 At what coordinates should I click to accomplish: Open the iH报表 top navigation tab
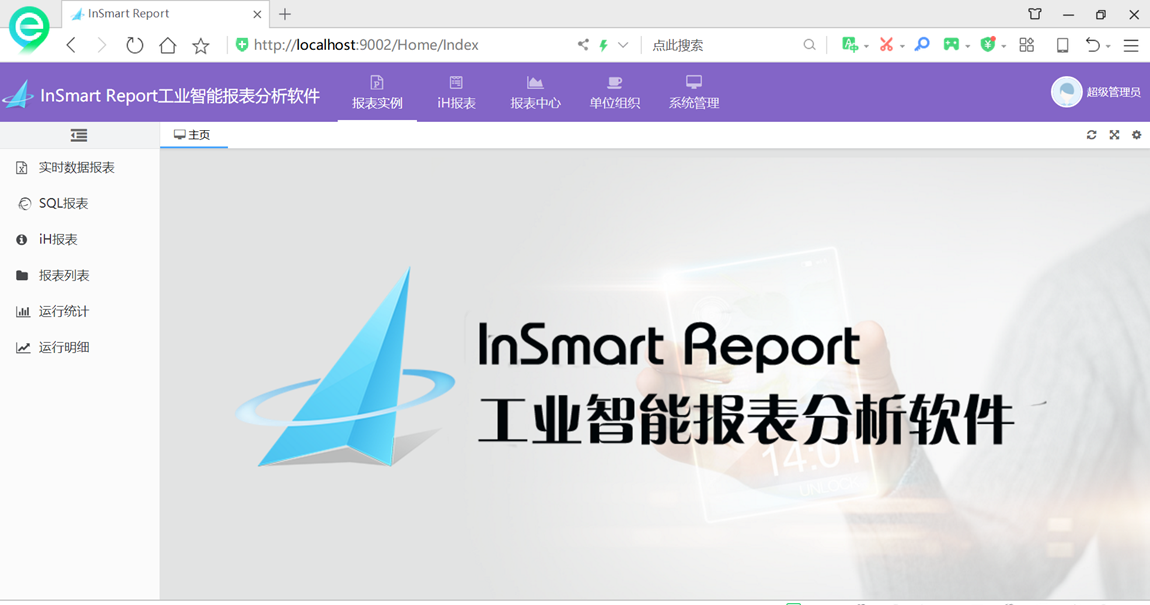click(456, 92)
